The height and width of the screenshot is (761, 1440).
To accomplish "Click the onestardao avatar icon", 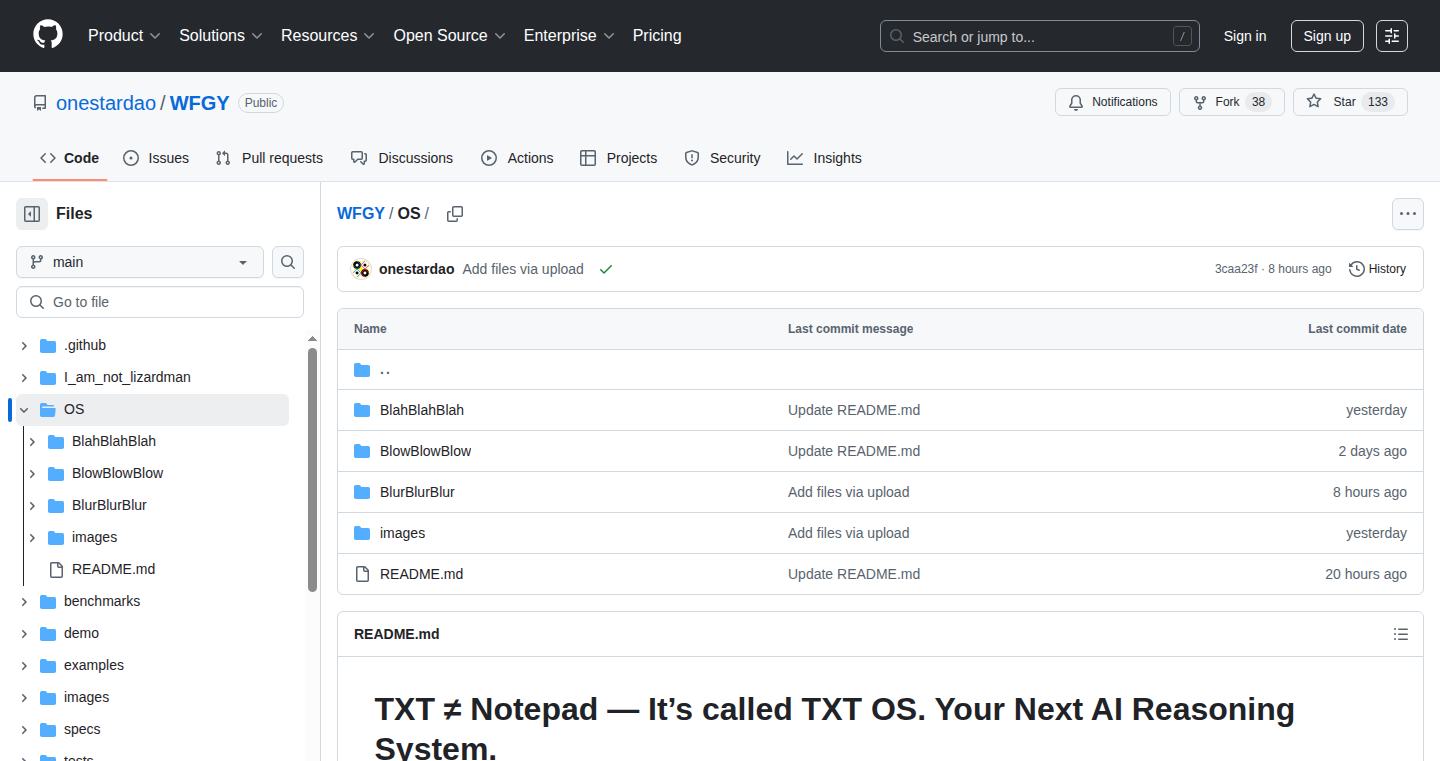I will pyautogui.click(x=361, y=269).
